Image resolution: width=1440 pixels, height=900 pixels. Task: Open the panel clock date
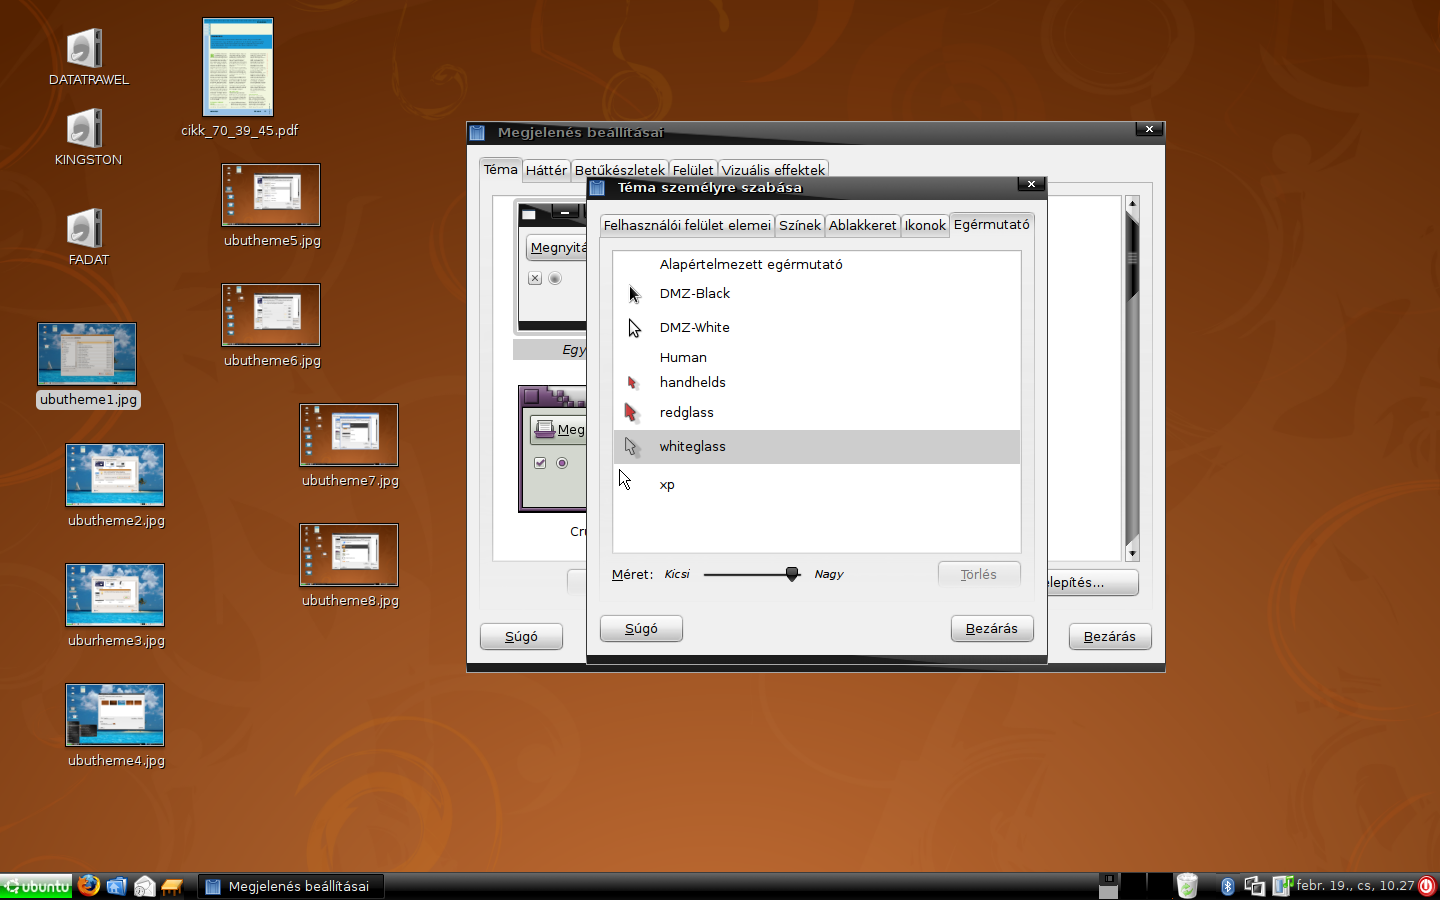1355,886
